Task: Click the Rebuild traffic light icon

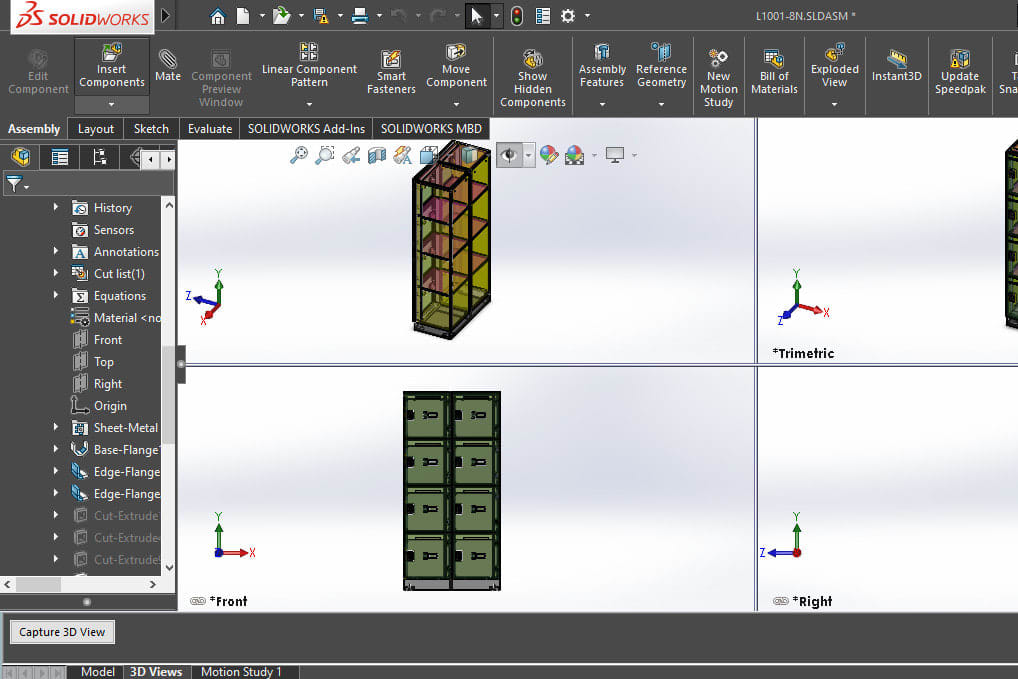Action: pos(517,16)
